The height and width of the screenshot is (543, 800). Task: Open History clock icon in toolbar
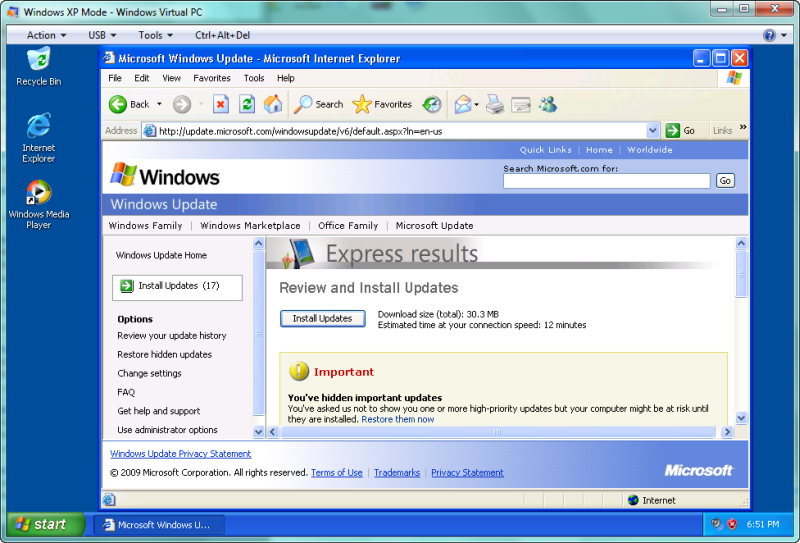[432, 104]
